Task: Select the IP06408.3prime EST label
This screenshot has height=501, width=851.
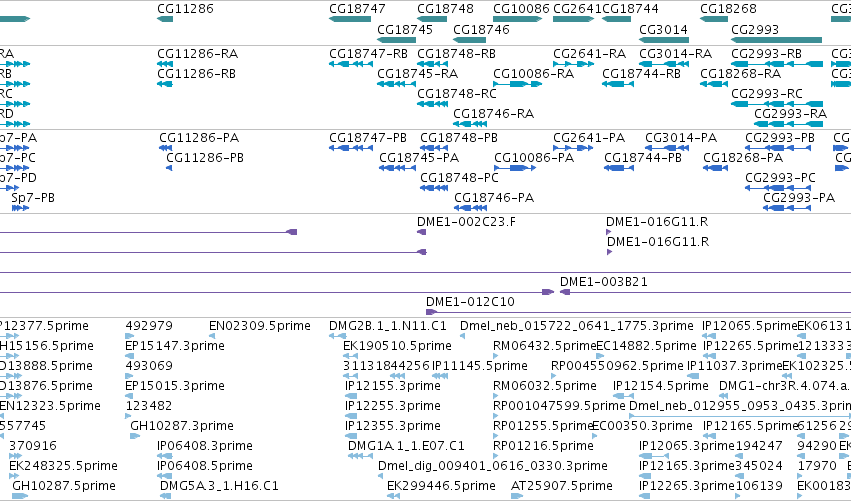Action: pos(205,447)
